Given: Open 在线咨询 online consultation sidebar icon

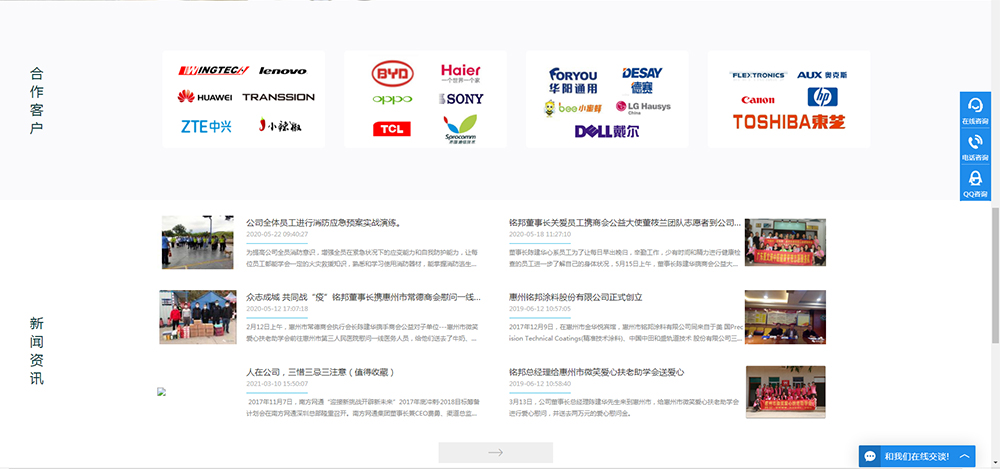Looking at the screenshot, I should (x=975, y=110).
